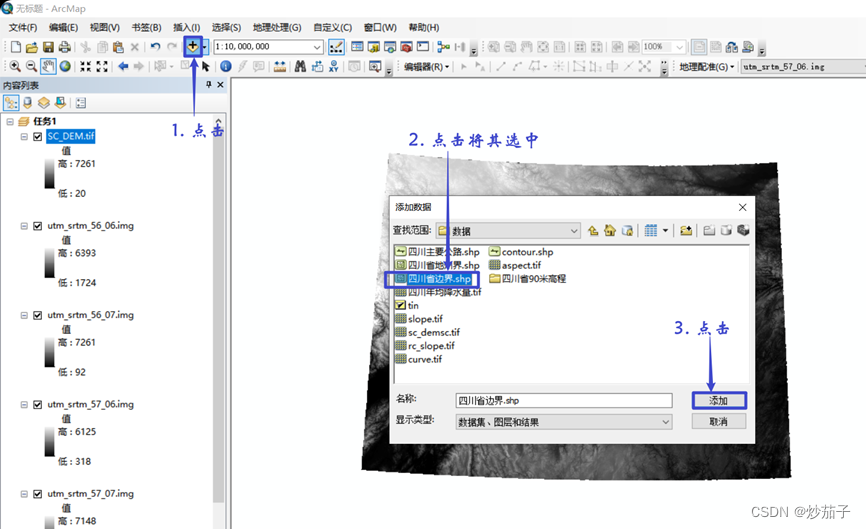Uncheck the utm_srtm_56_06.img layer
This screenshot has height=529, width=866.
(x=38, y=226)
